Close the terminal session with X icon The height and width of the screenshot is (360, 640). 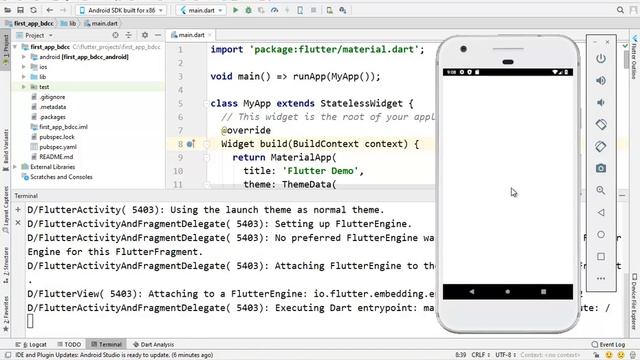(x=18, y=223)
